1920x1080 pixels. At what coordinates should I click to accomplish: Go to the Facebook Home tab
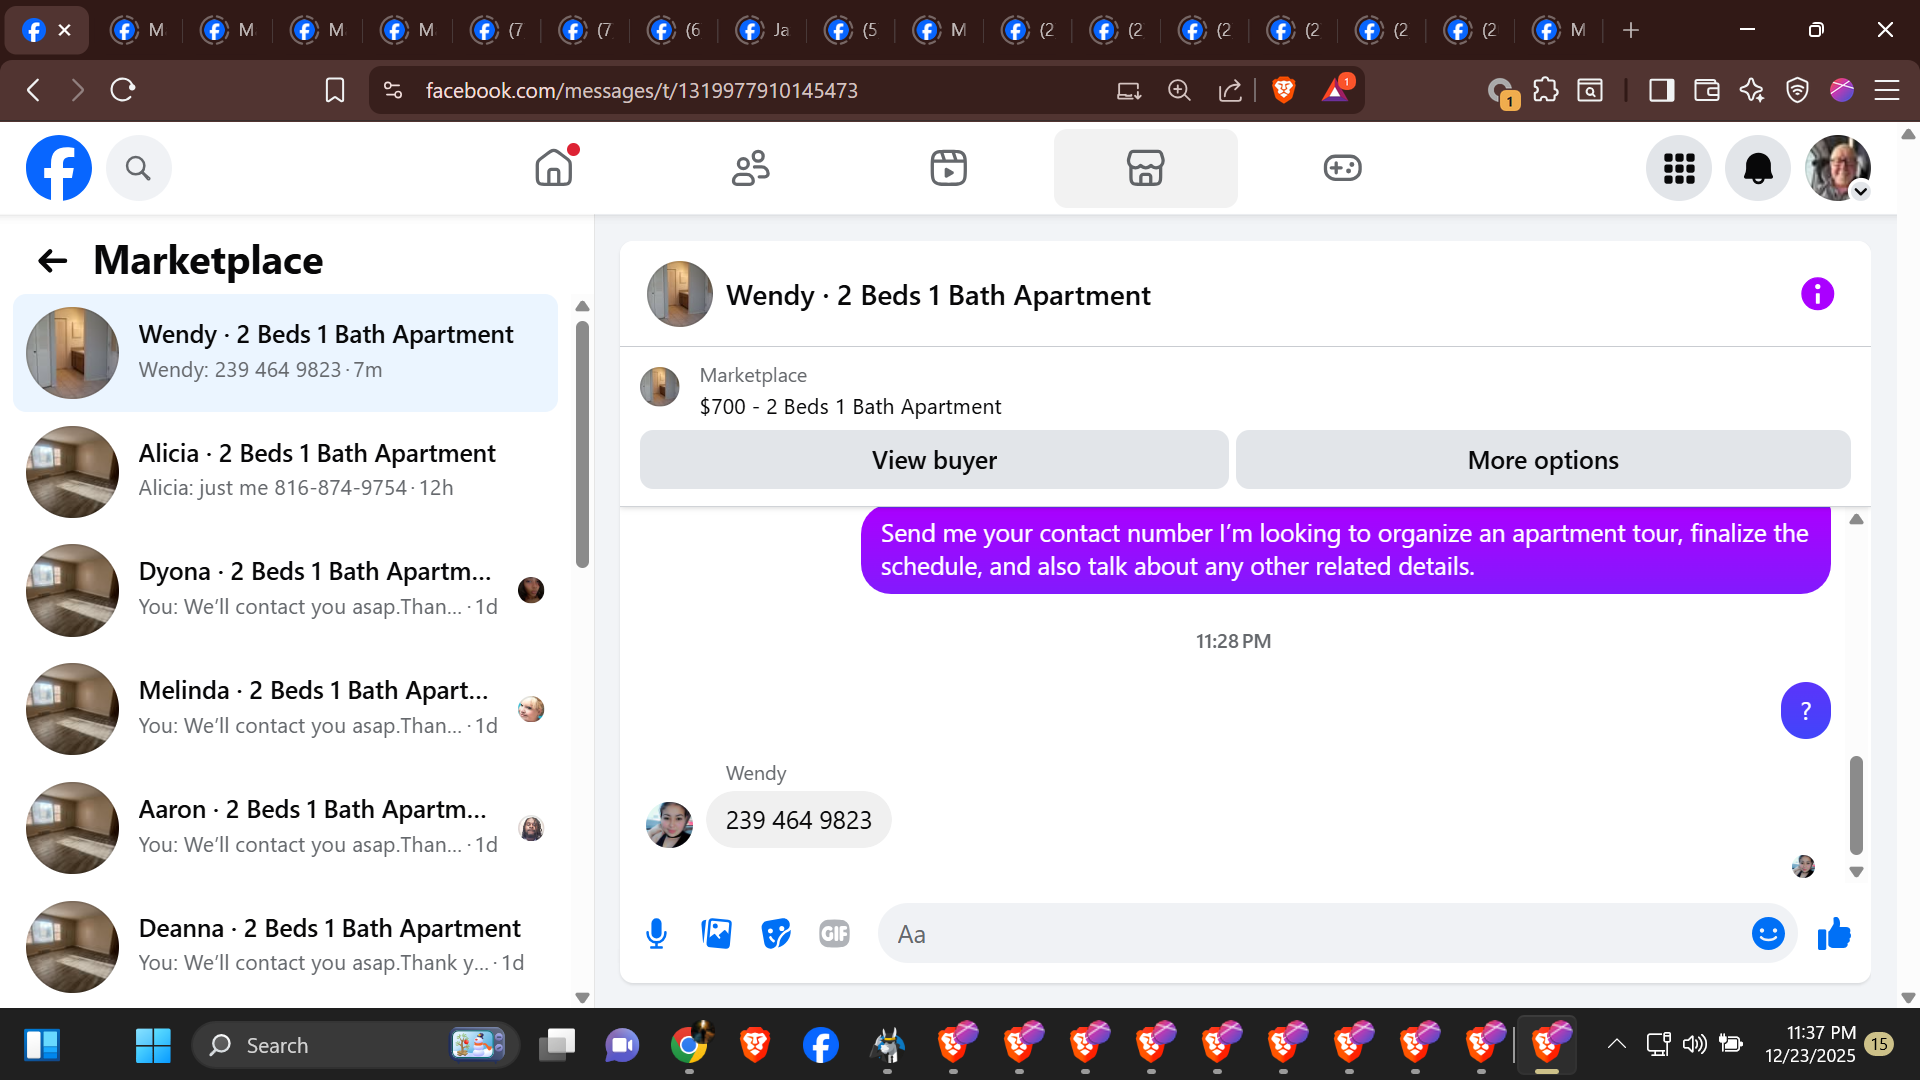(553, 168)
